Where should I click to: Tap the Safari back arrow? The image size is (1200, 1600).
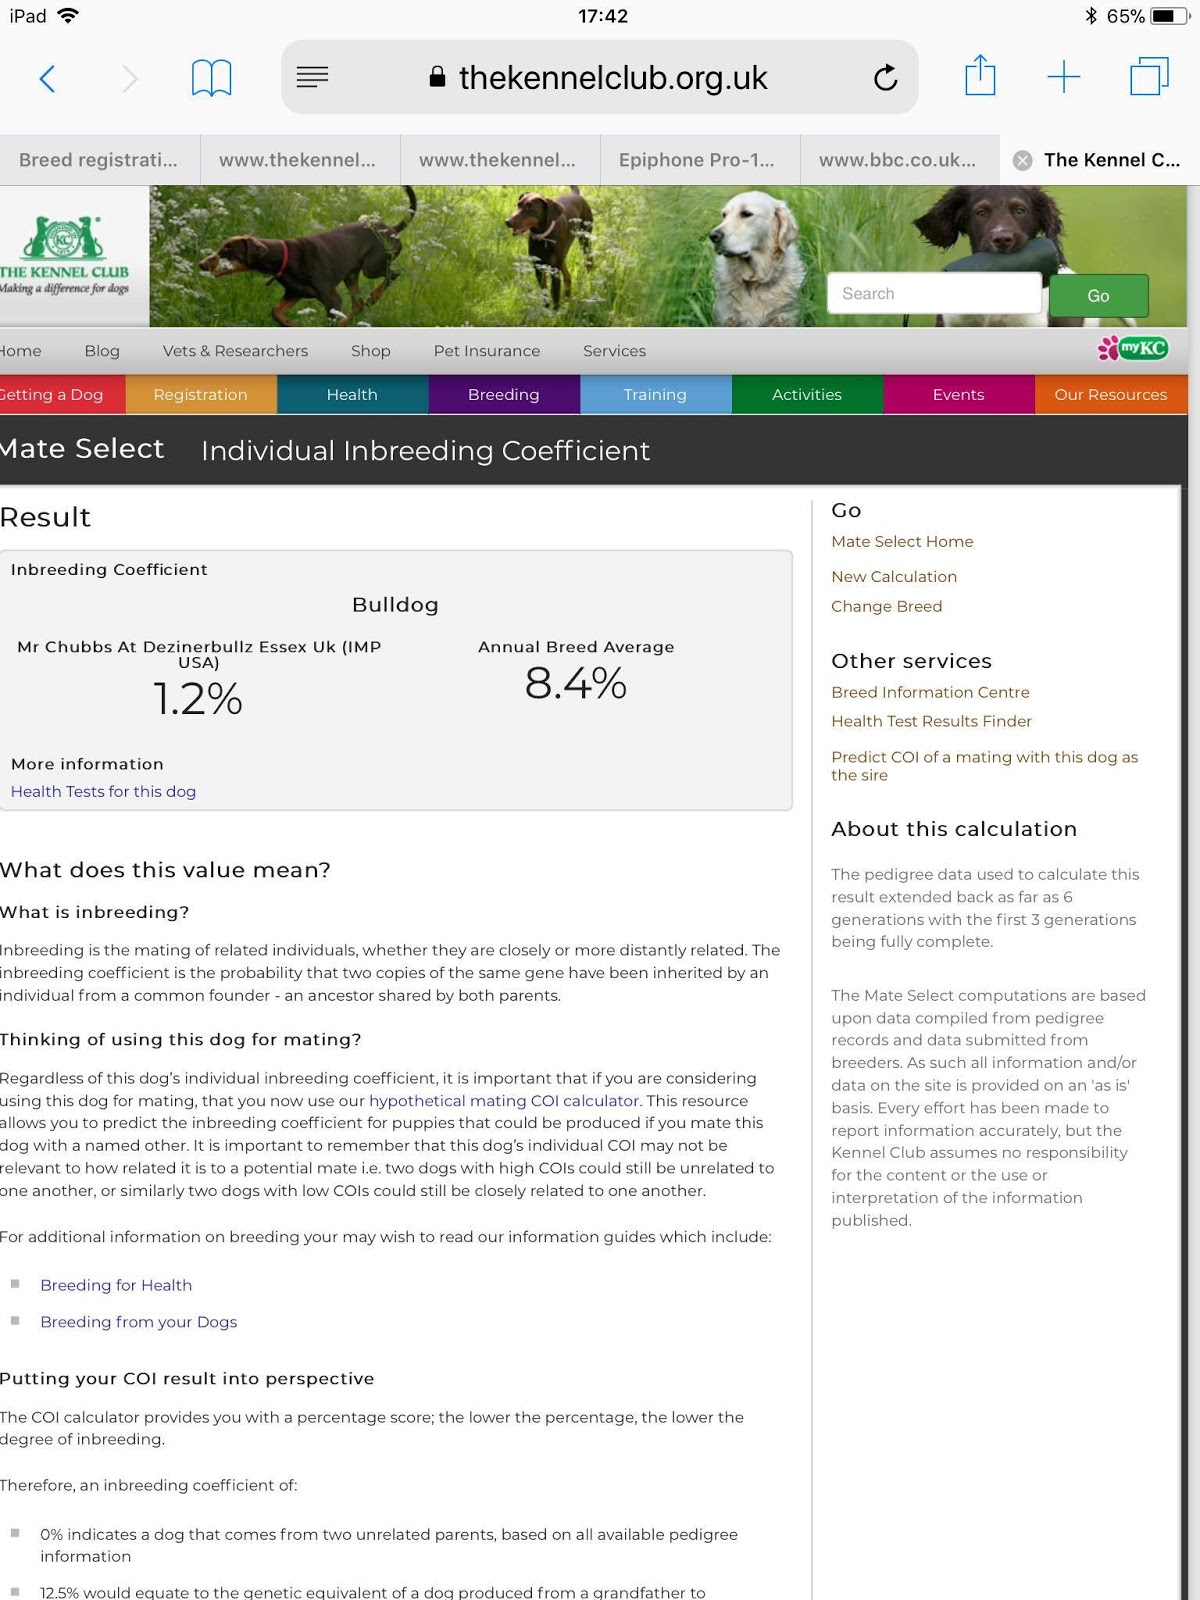47,78
